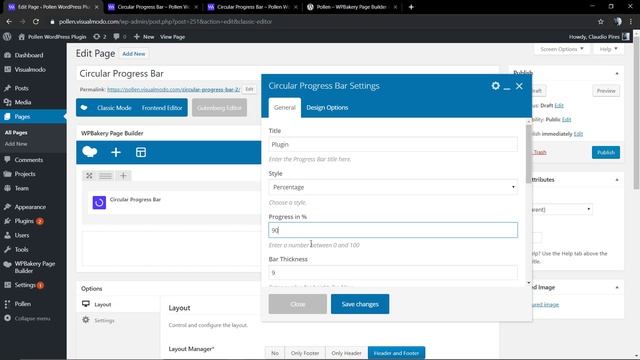This screenshot has width=640, height=360.
Task: Click the Circular Progress Bar element icon
Action: tap(99, 202)
